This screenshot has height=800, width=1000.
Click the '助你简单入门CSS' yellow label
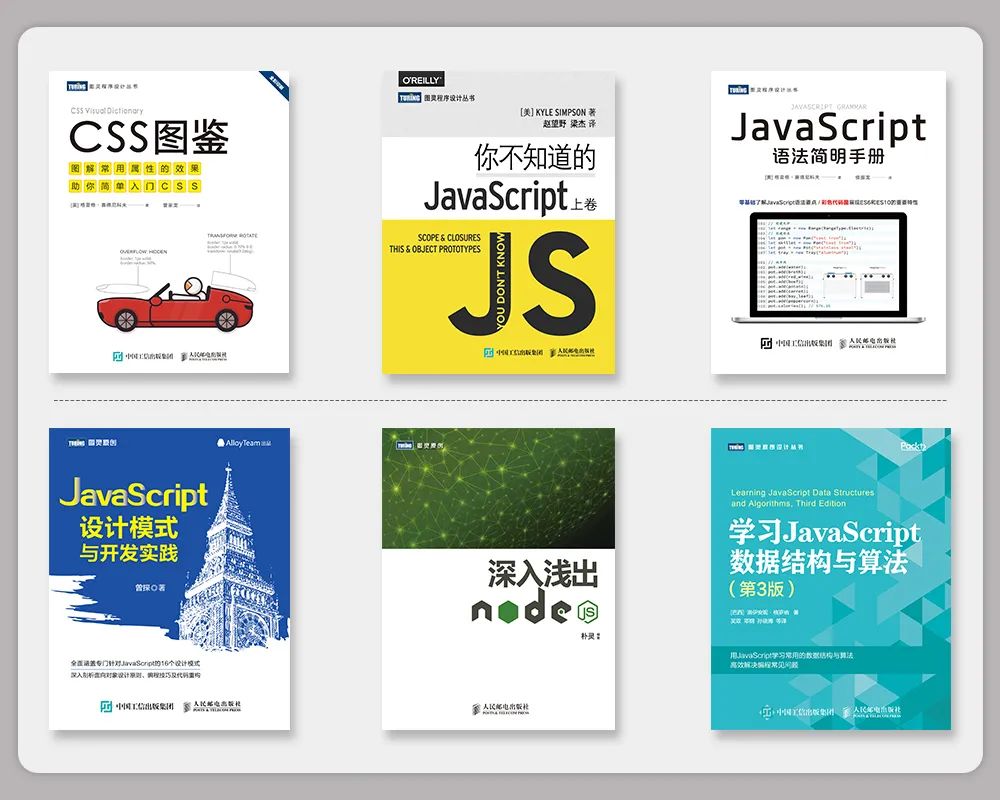tap(135, 186)
